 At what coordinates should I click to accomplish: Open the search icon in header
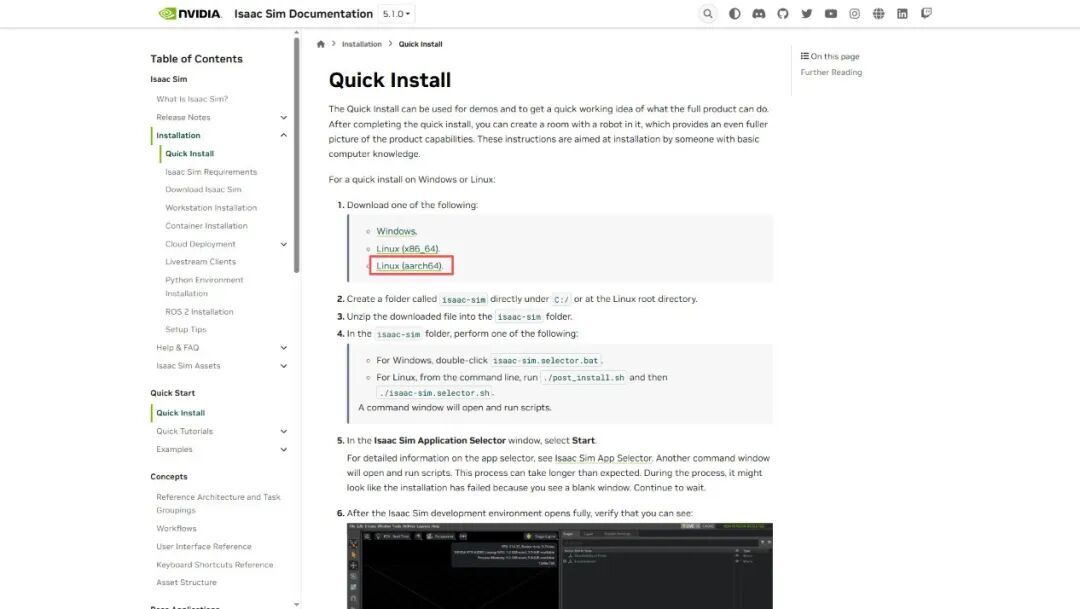[707, 14]
